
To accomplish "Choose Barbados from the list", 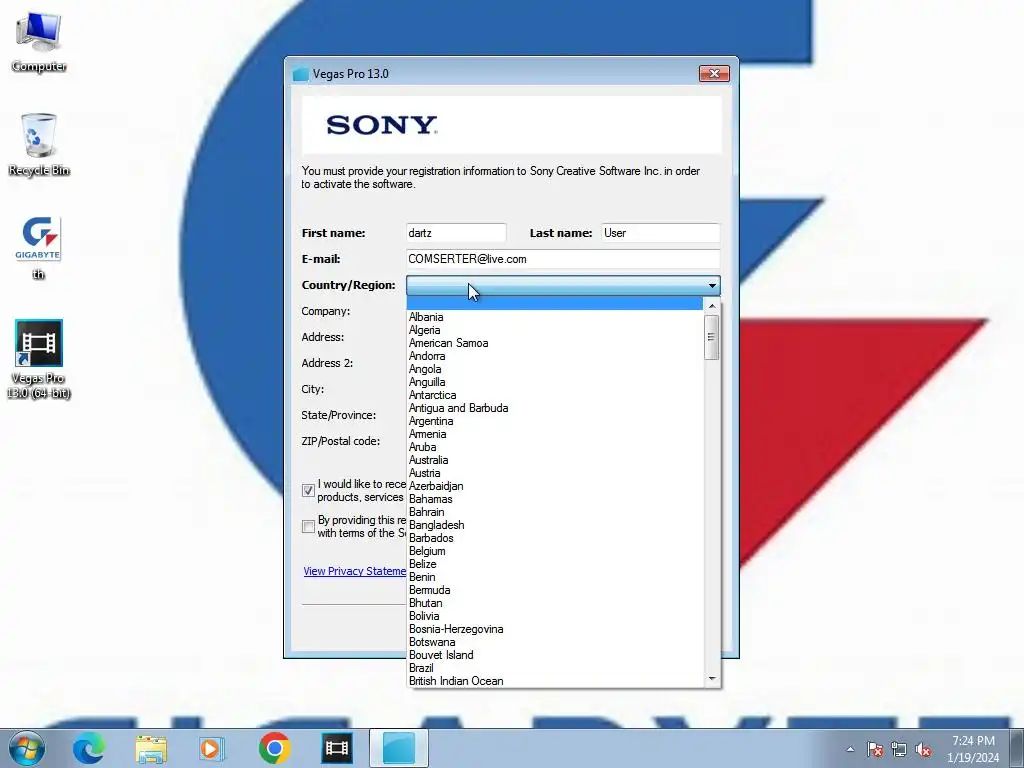I will (x=554, y=538).
